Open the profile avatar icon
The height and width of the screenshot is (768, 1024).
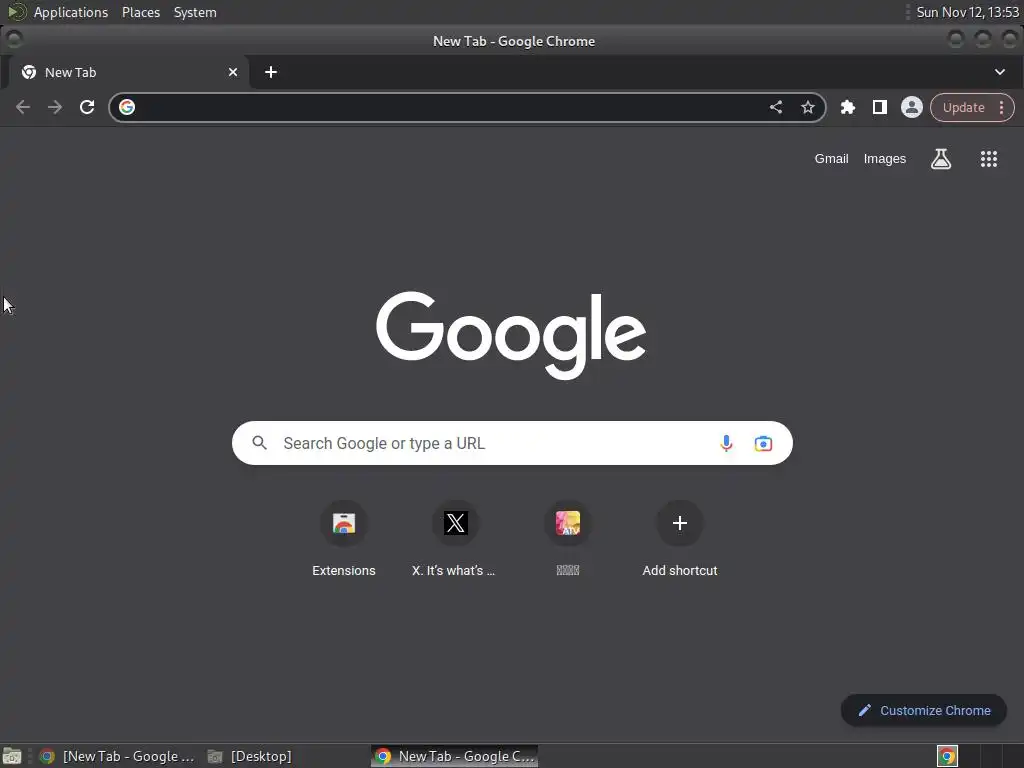point(912,107)
